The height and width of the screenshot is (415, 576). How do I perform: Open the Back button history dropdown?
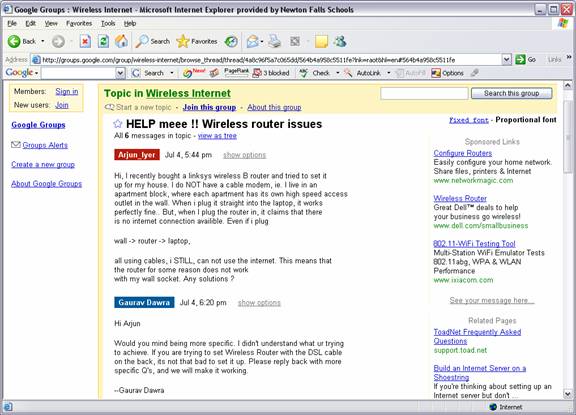[x=43, y=42]
